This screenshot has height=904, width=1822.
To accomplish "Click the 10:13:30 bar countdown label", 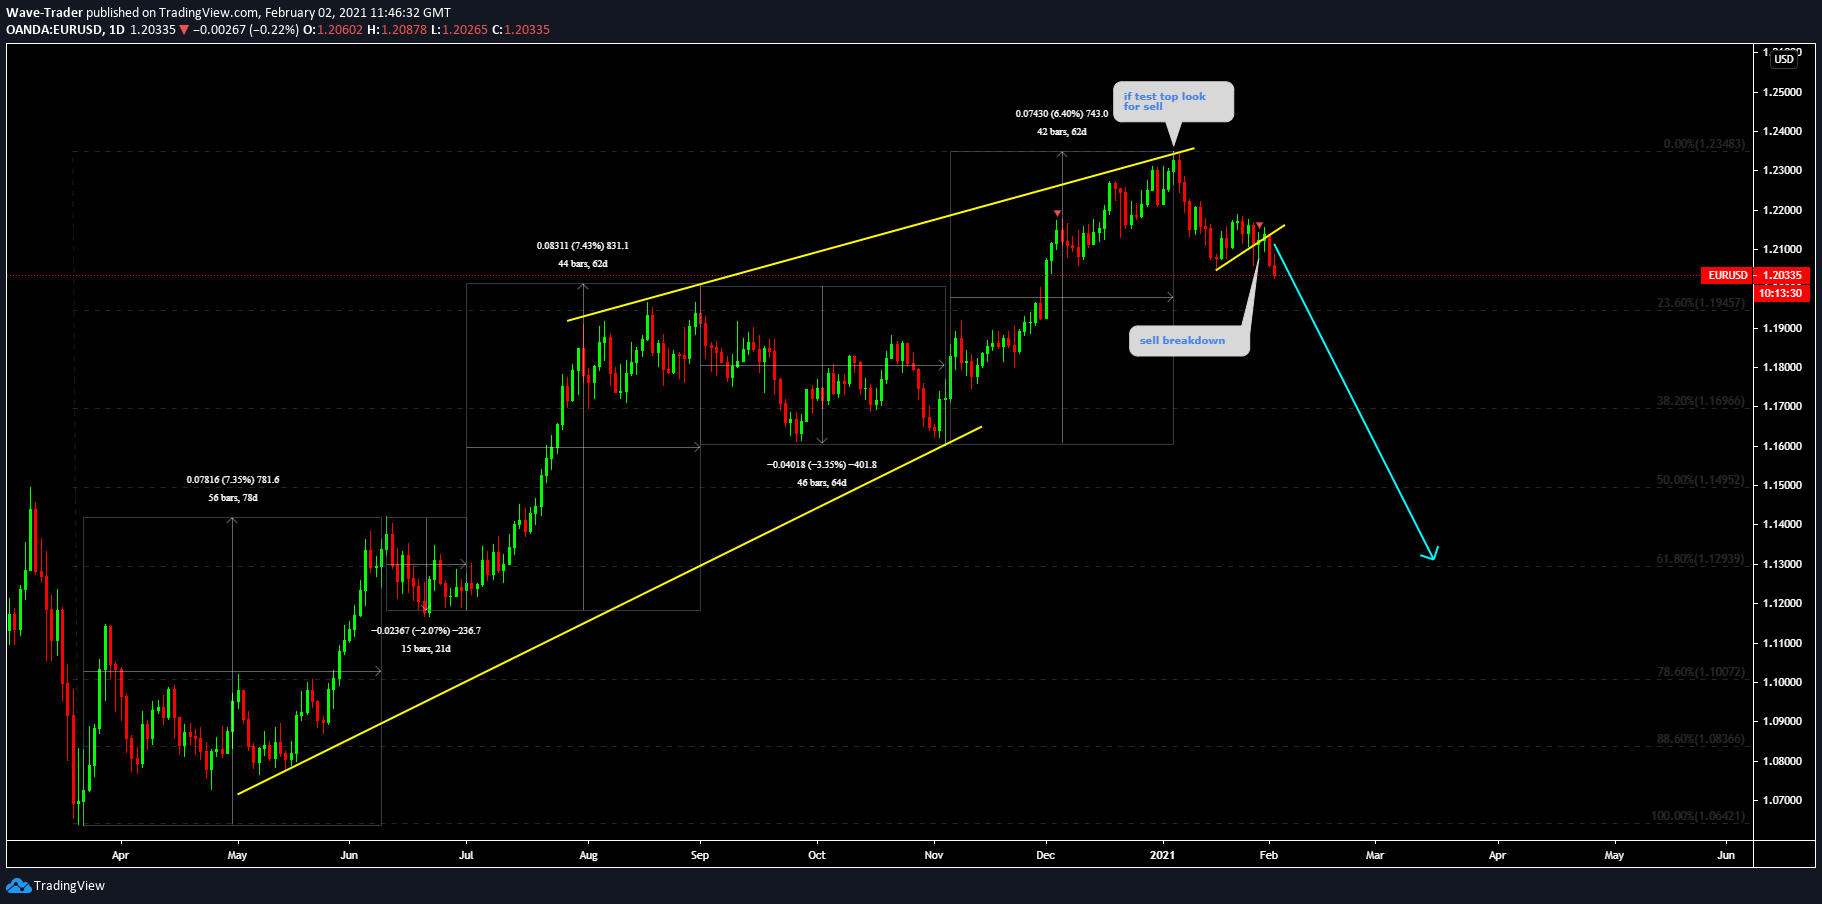I will point(1780,293).
